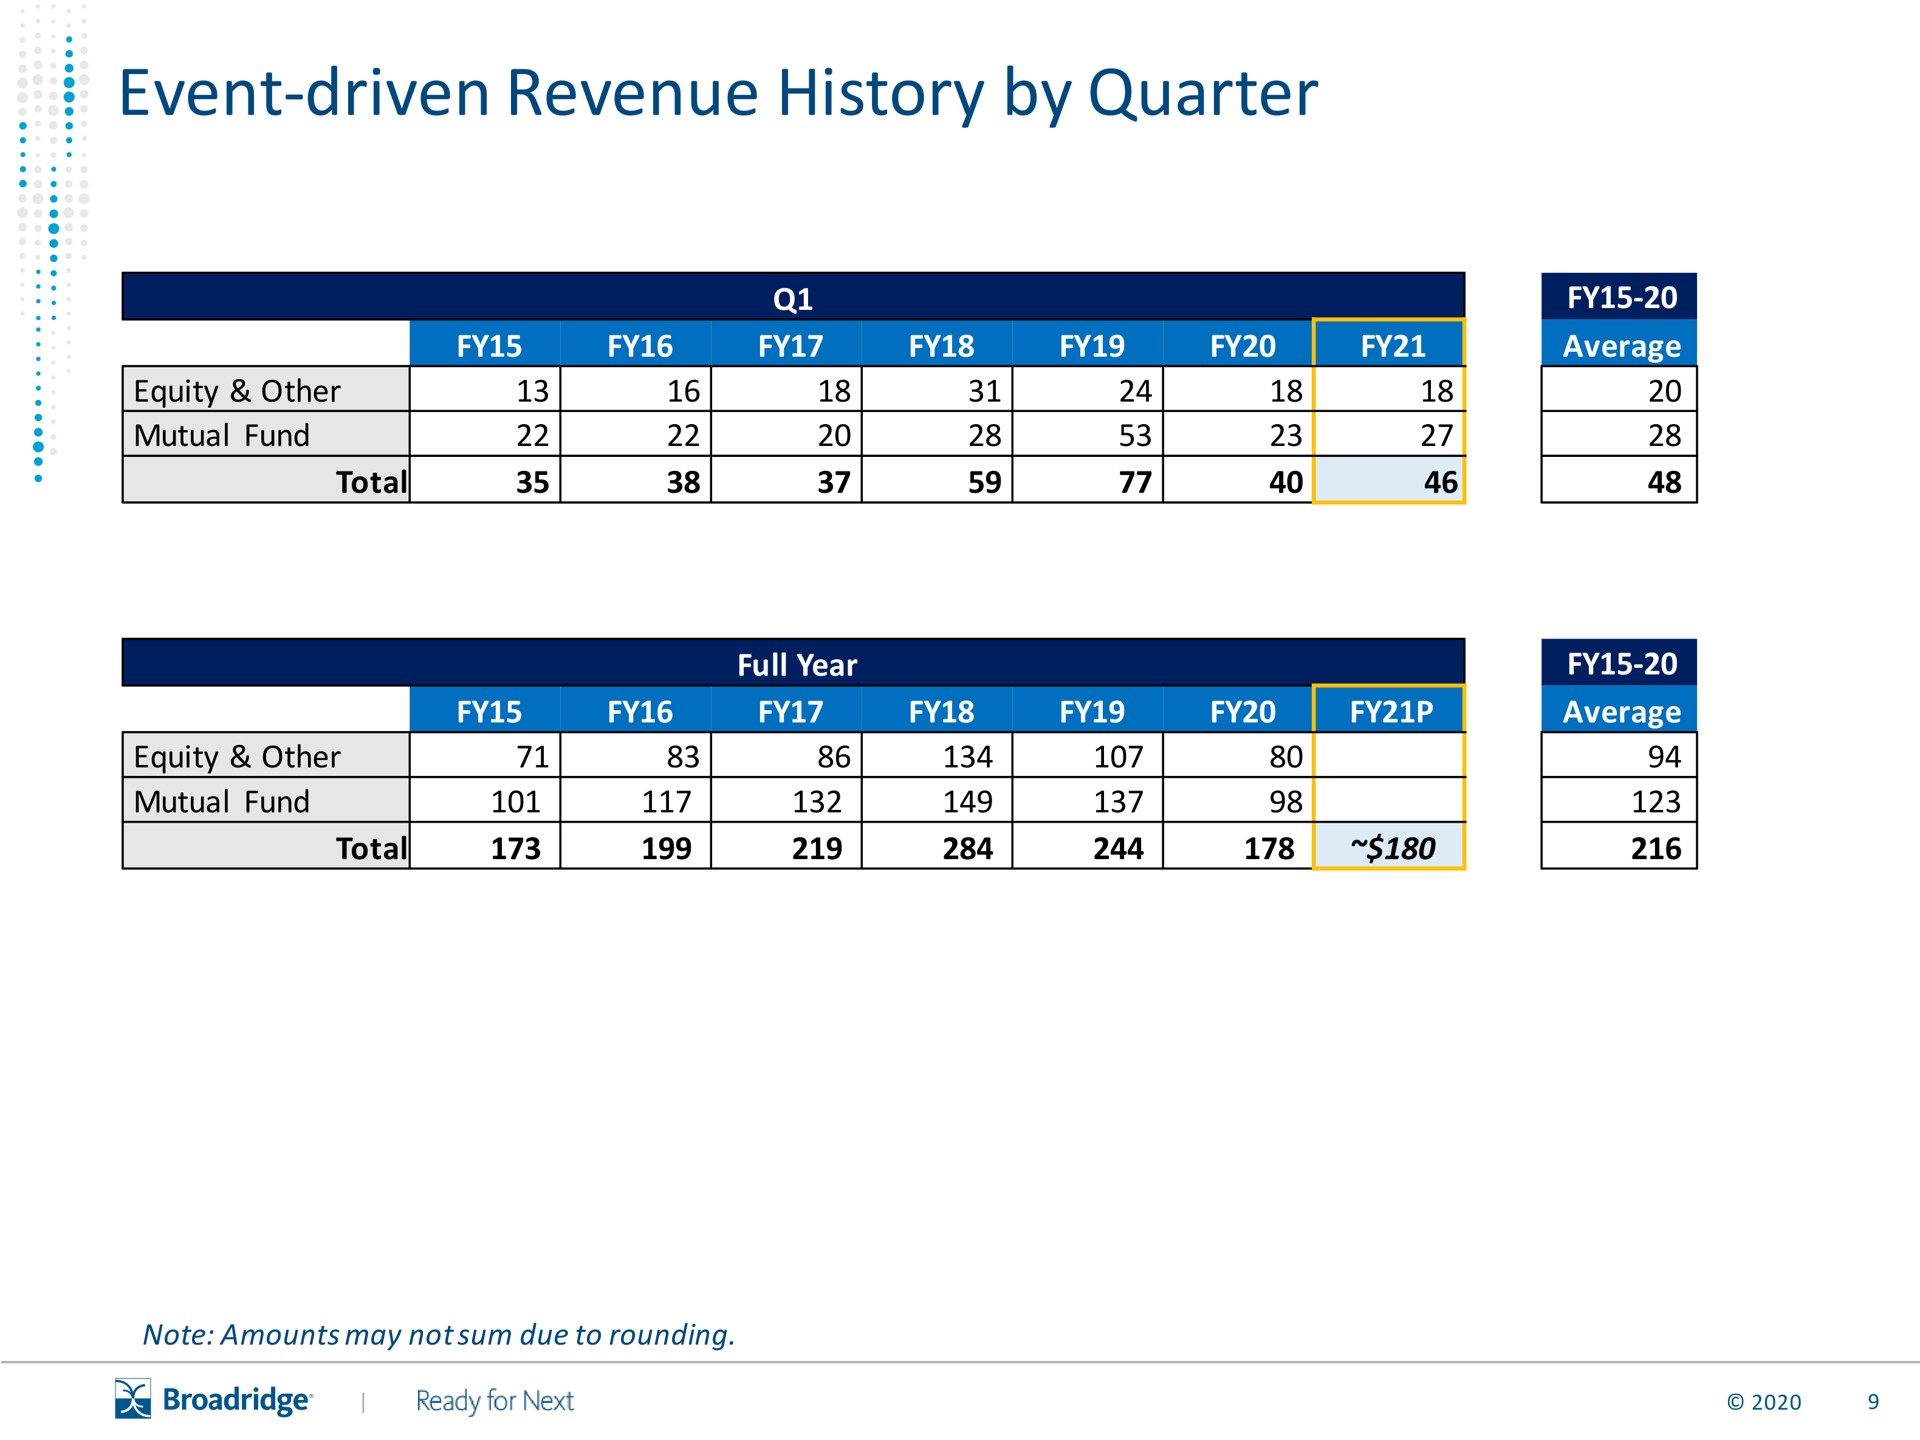Click Full Year FY16 Mutual Fund 117

(635, 801)
